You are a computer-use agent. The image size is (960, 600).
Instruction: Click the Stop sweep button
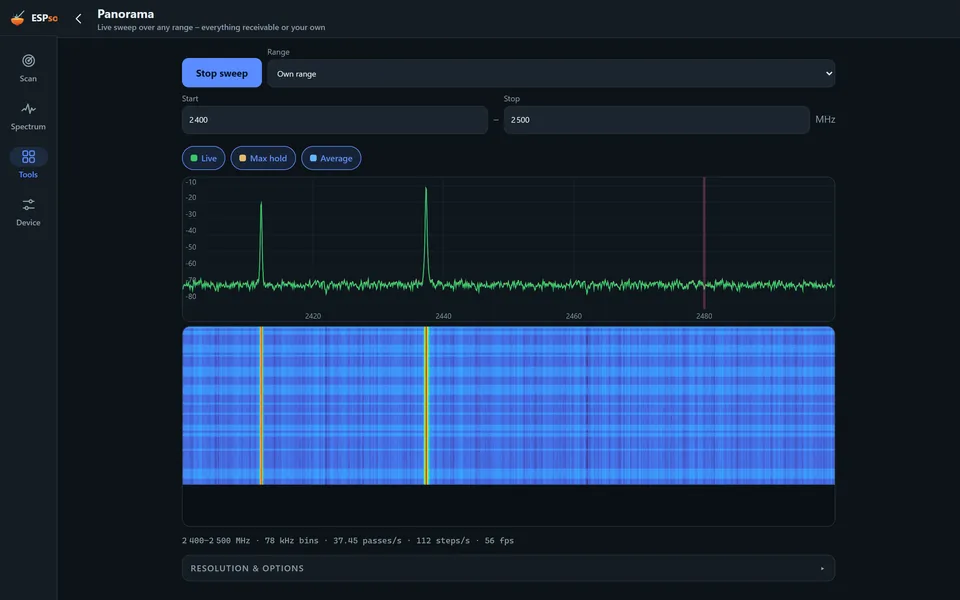click(222, 73)
